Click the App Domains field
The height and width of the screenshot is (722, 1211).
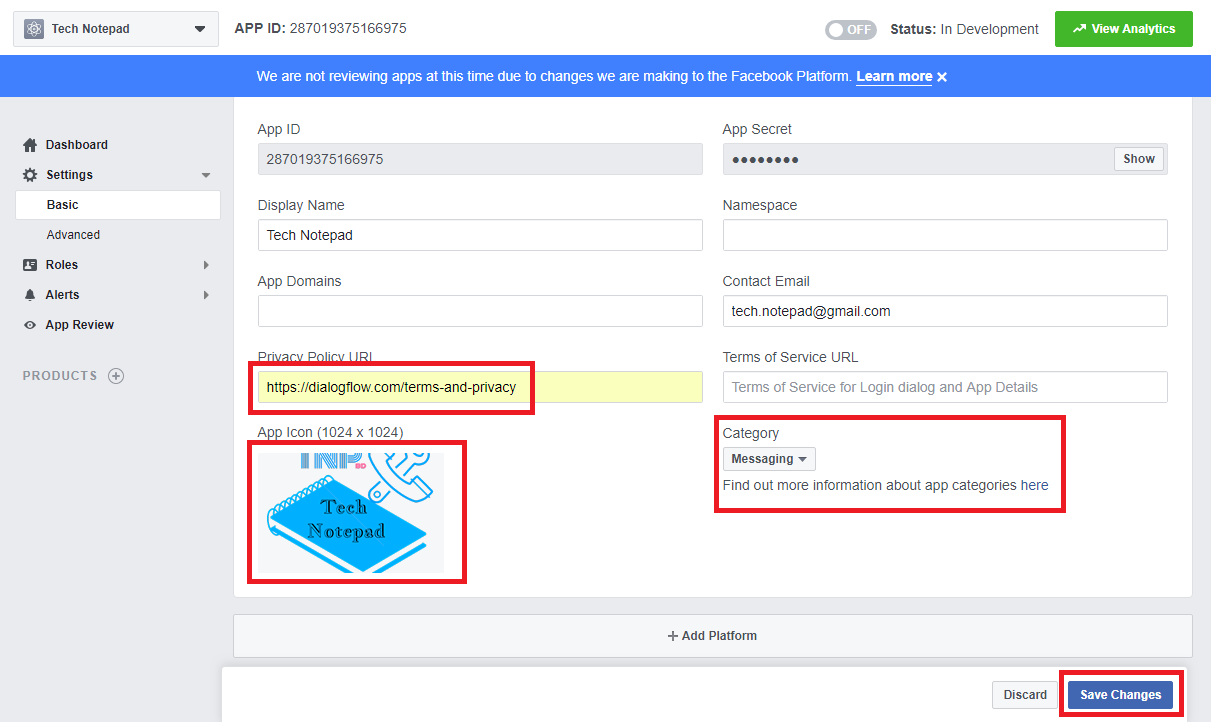pos(480,311)
